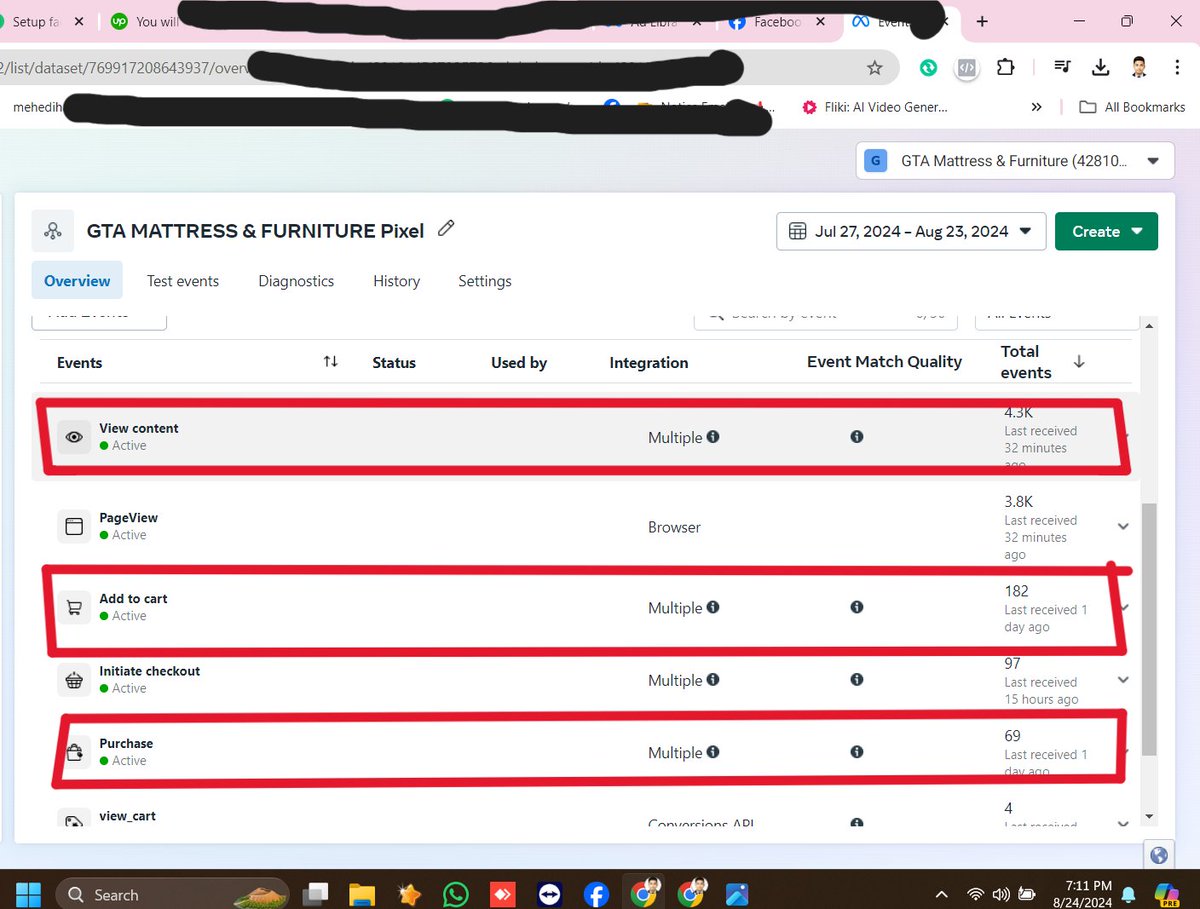Open the Fliki AI Video Generator bookmark
This screenshot has width=1200, height=909.
pos(874,107)
